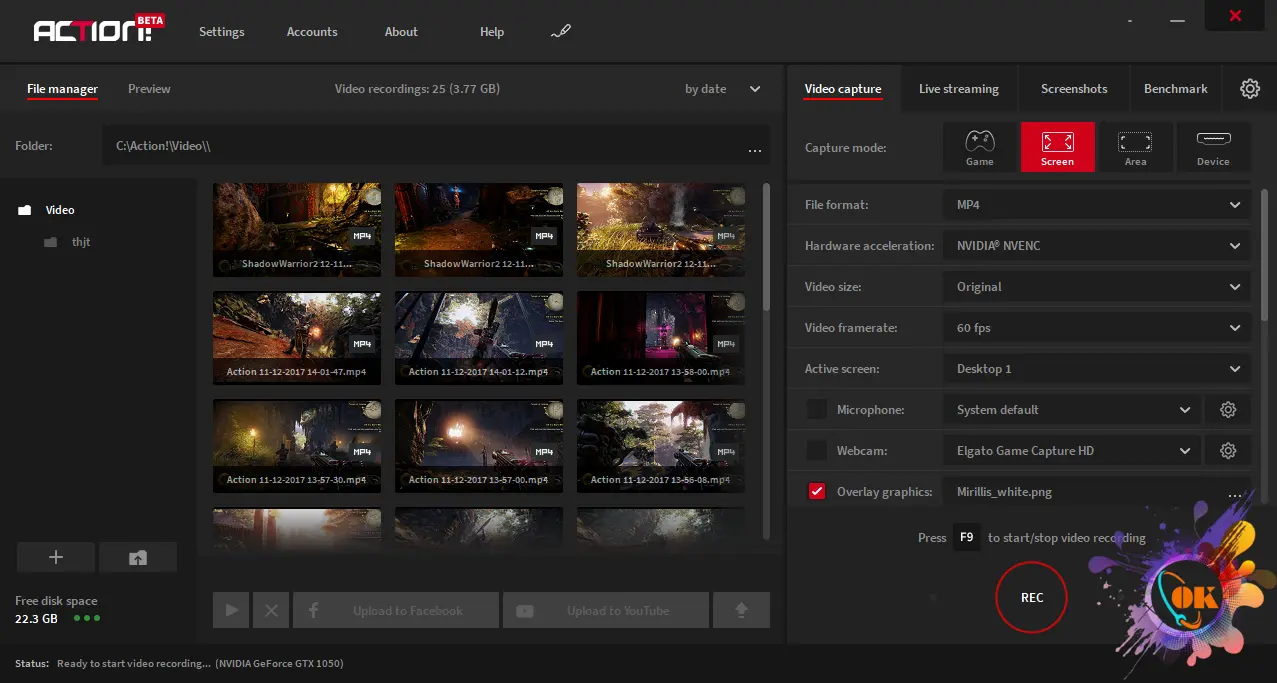
Task: Uncheck the Overlay graphics checkbox
Action: coord(817,492)
